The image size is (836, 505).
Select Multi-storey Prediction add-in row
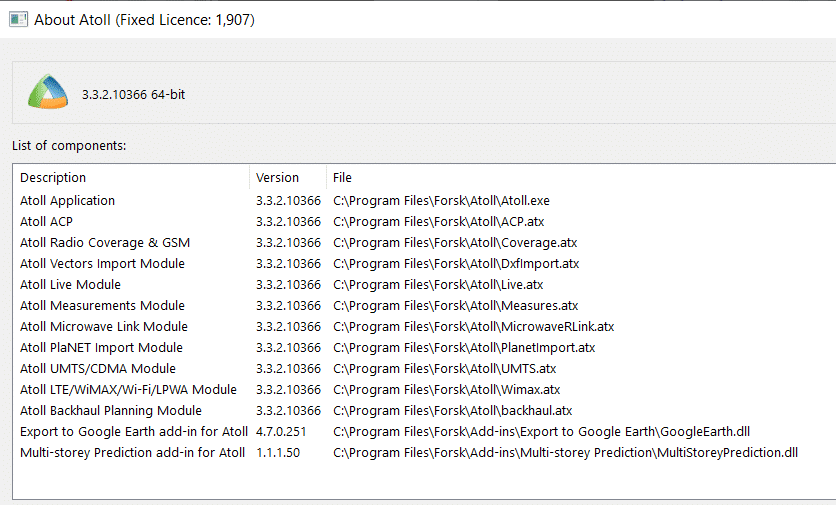pos(132,453)
